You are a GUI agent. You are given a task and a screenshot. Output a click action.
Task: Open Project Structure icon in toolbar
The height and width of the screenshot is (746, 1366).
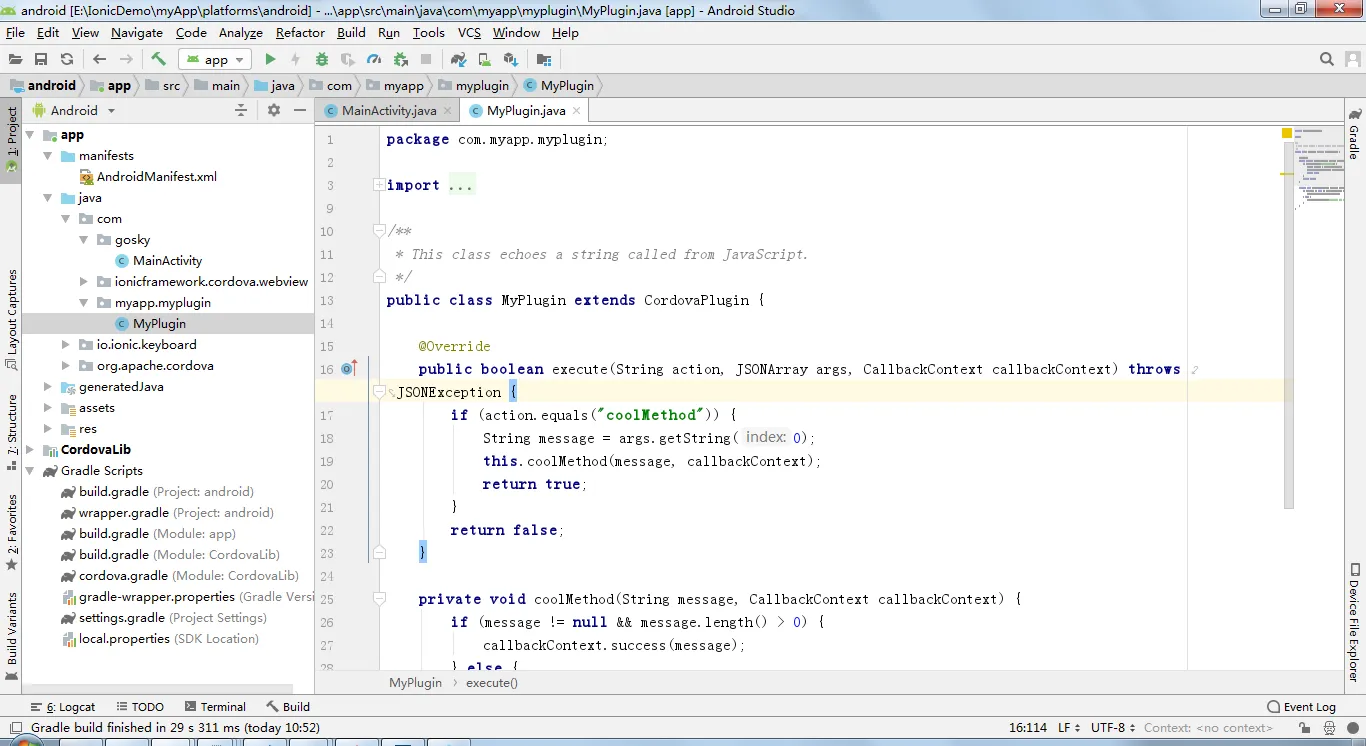click(x=543, y=59)
